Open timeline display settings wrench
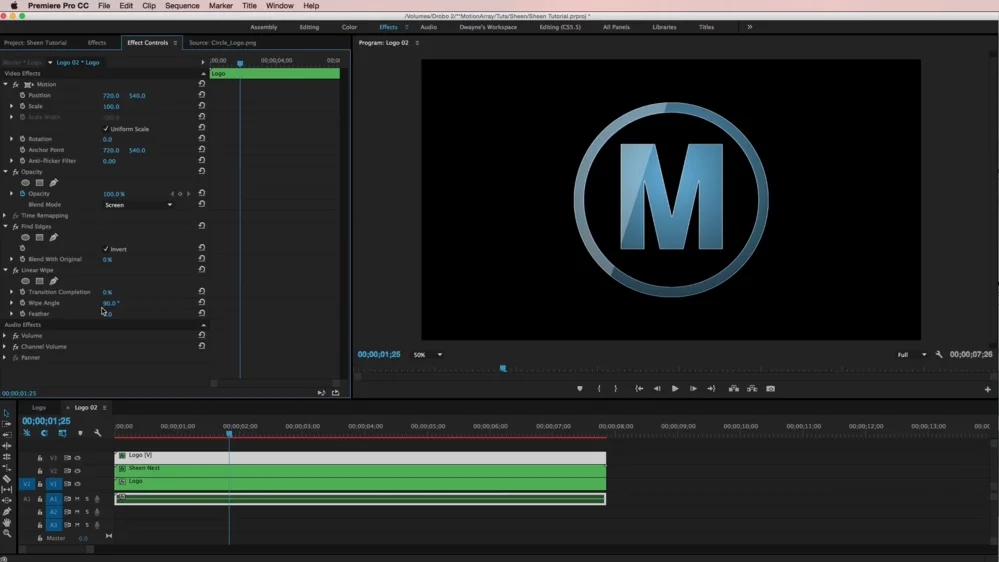 coord(97,433)
